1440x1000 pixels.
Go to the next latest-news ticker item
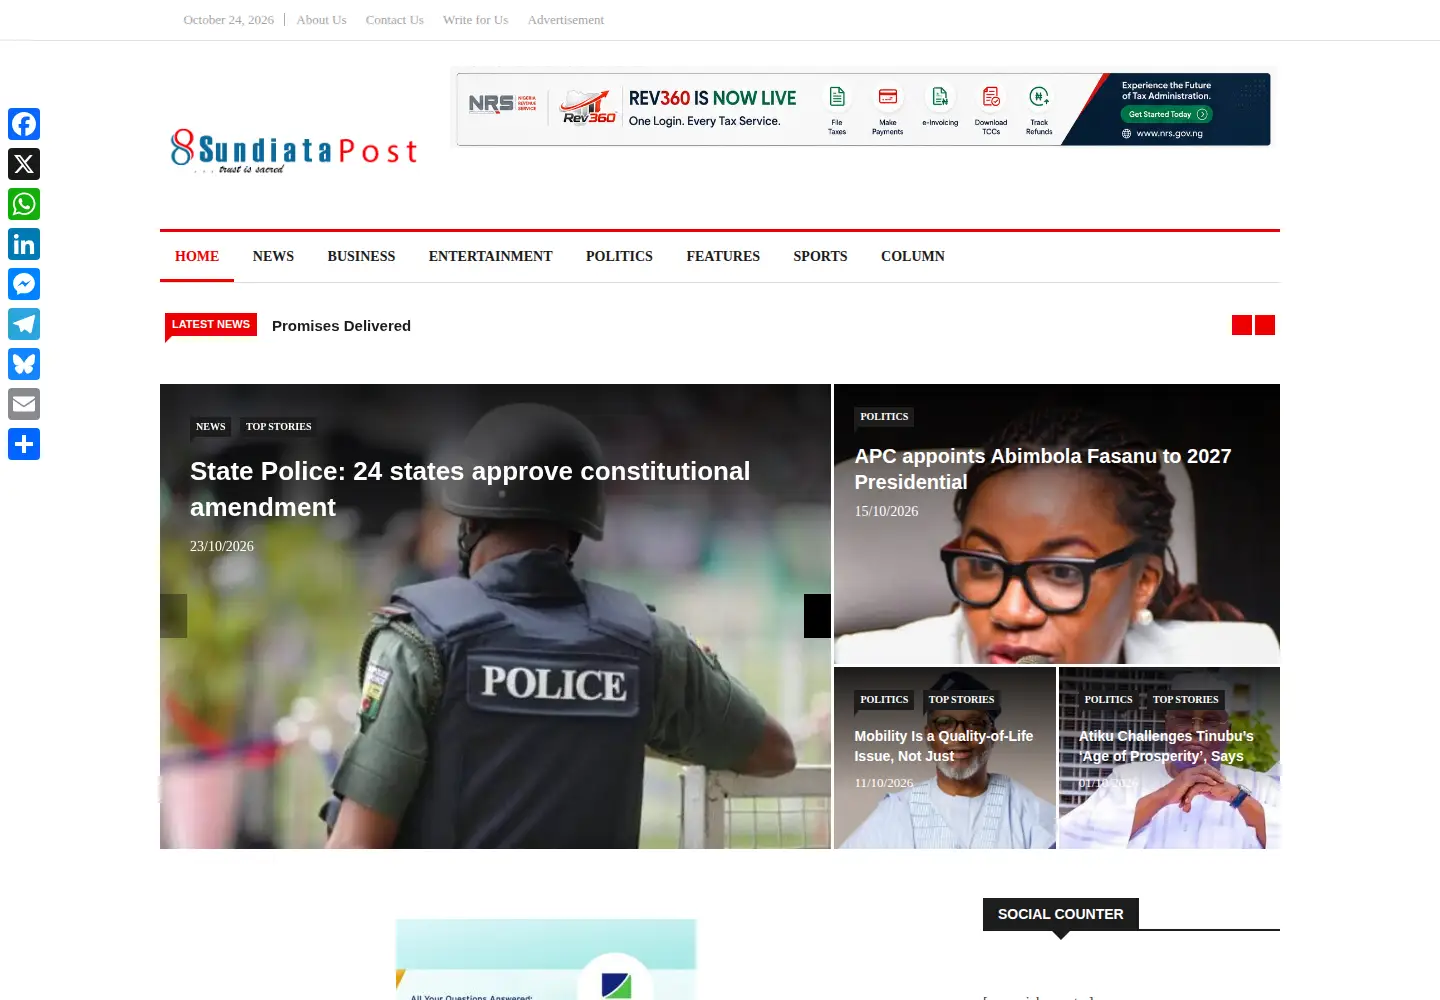tap(1265, 325)
